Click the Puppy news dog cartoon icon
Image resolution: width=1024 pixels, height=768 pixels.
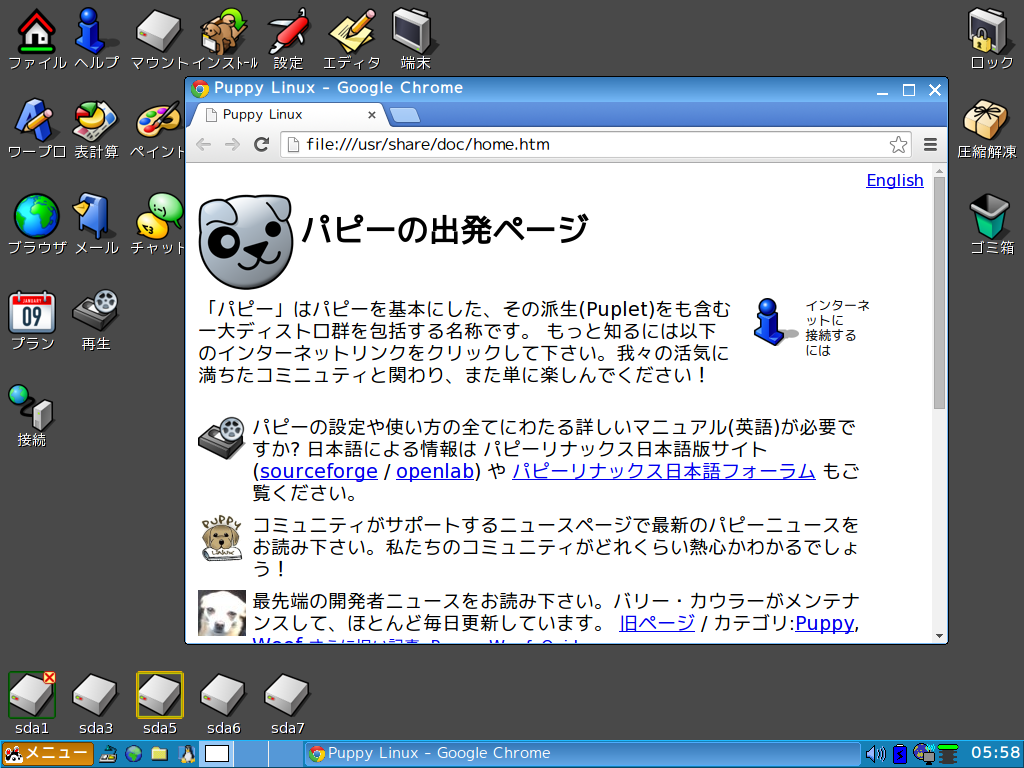(221, 538)
